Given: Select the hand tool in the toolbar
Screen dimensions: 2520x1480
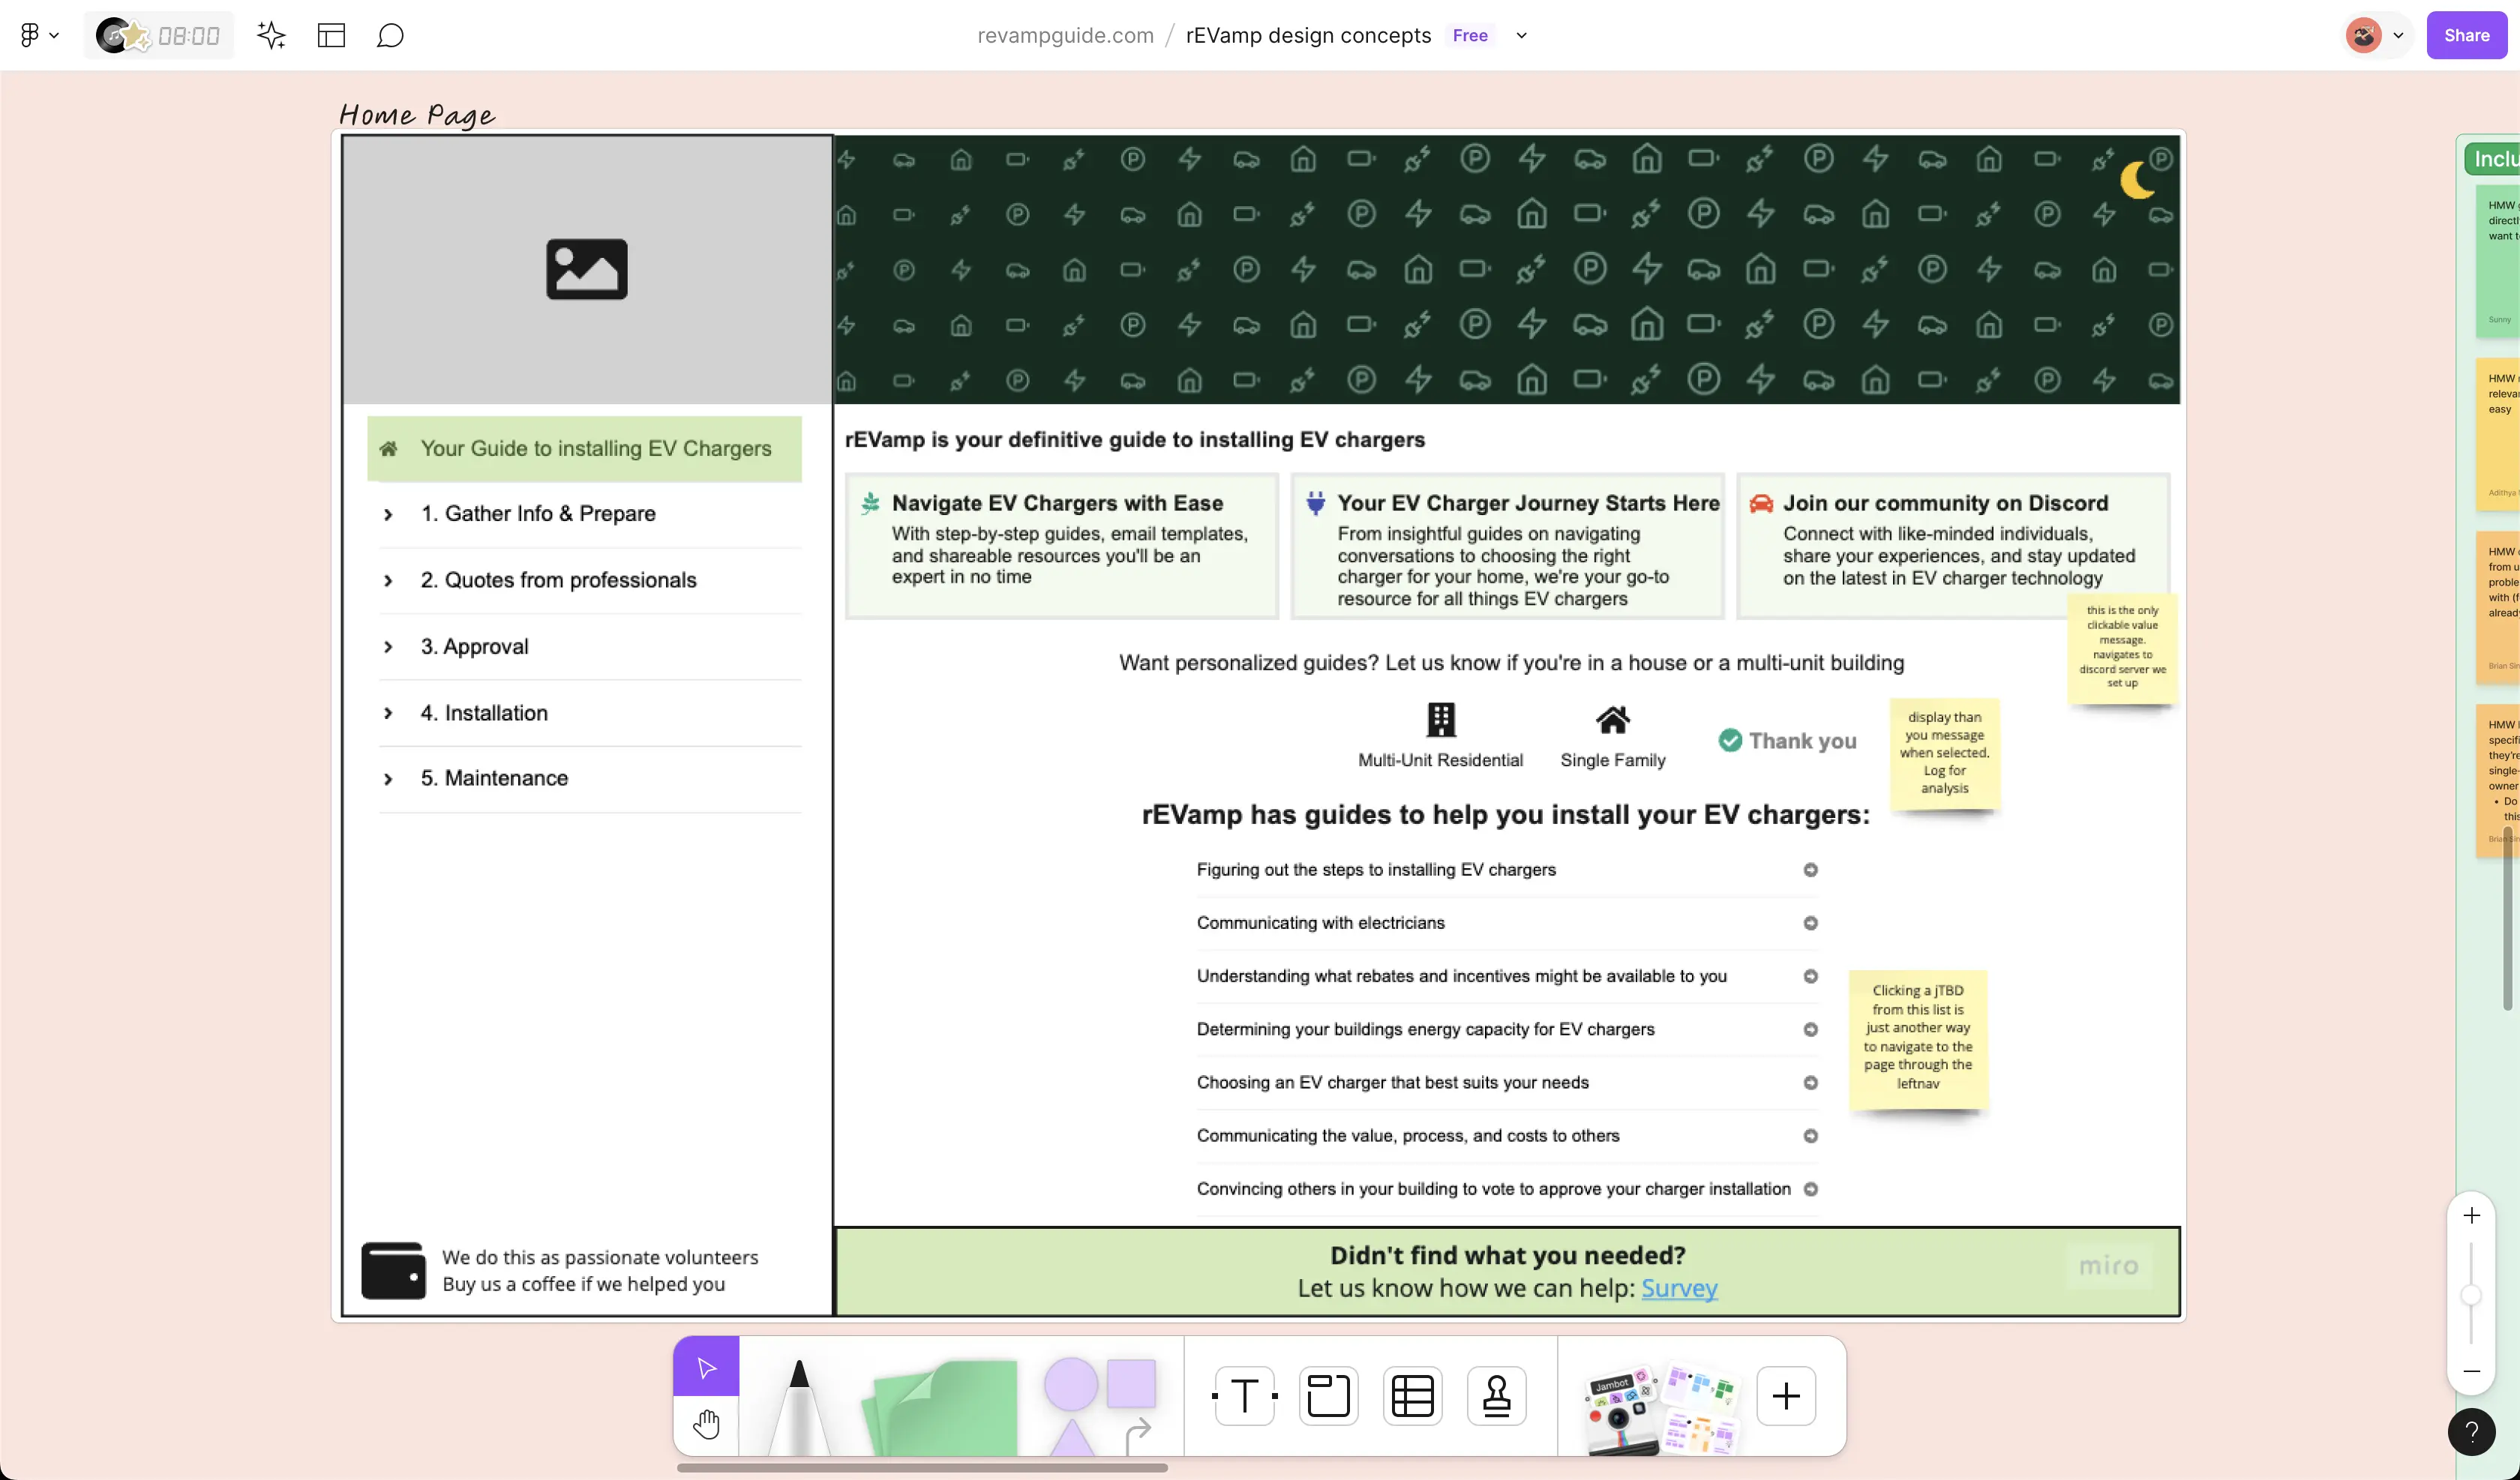Looking at the screenshot, I should click(x=706, y=1423).
